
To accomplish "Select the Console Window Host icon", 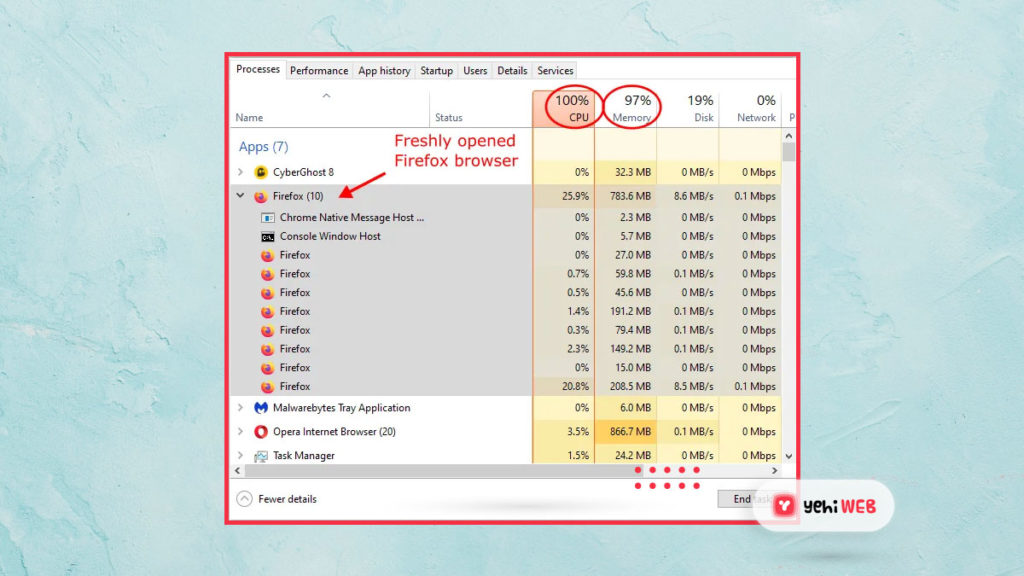I will (x=268, y=237).
